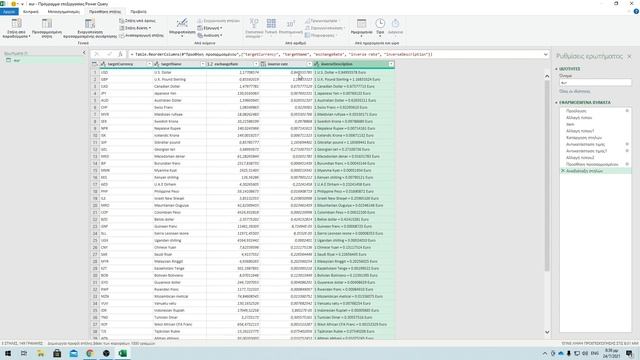Open inverseDescription column filter dropdown
The height and width of the screenshot is (360, 640).
click(391, 64)
